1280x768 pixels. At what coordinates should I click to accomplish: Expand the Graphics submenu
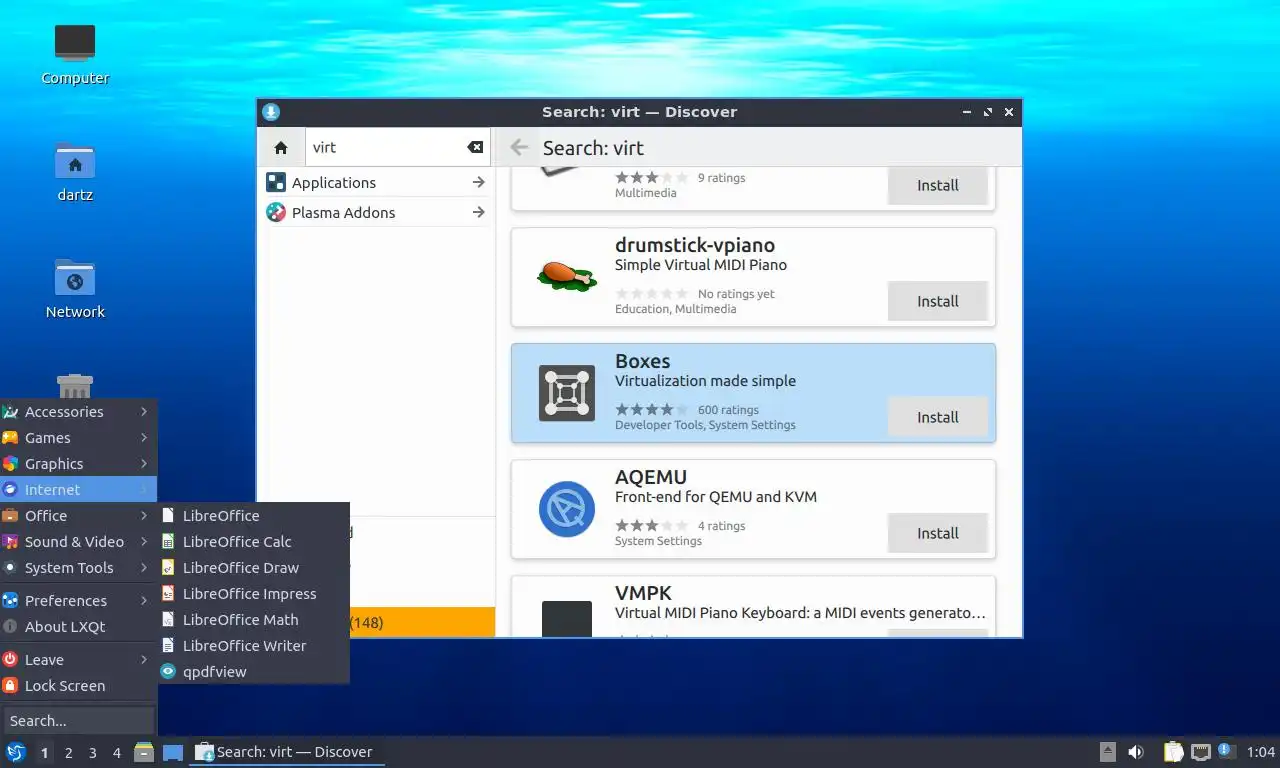coord(78,464)
